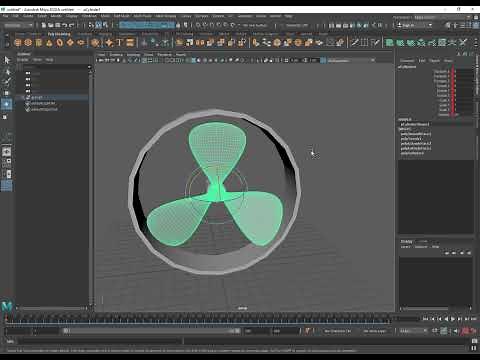Open the menu set dropdown

coord(19,25)
